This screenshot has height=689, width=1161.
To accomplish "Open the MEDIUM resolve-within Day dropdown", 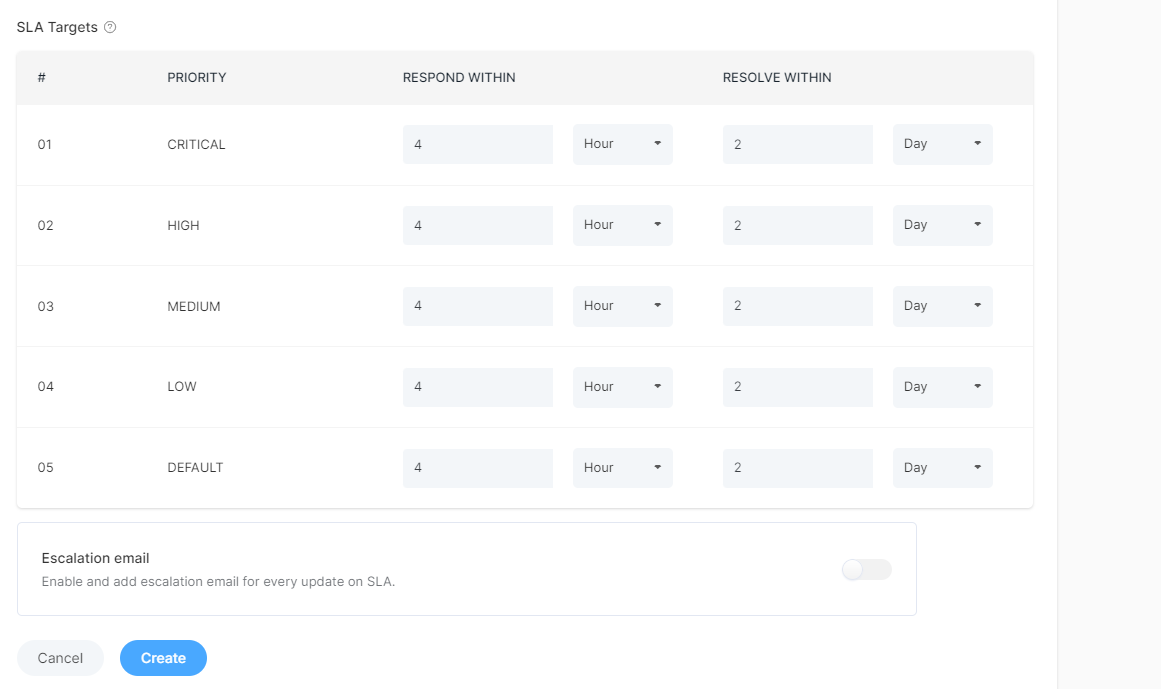I will pos(943,306).
